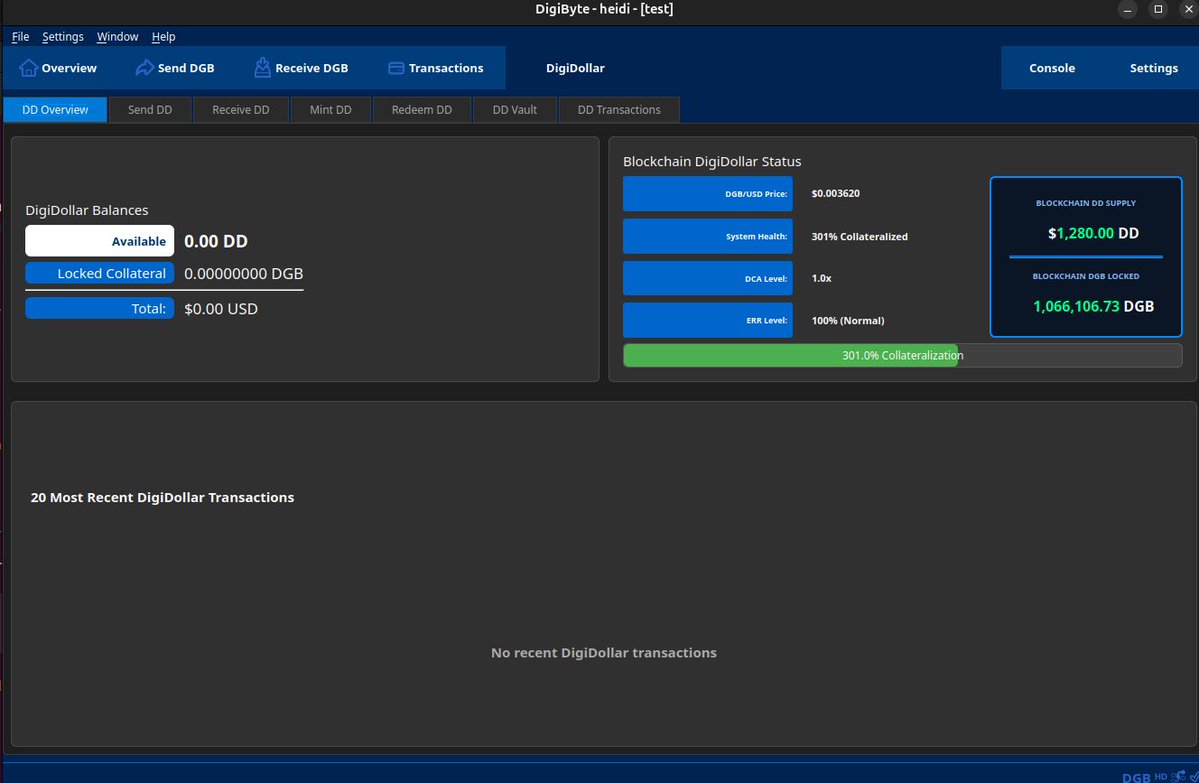This screenshot has width=1199, height=783.
Task: Click the DigiDollar Balances heading
Action: point(86,210)
